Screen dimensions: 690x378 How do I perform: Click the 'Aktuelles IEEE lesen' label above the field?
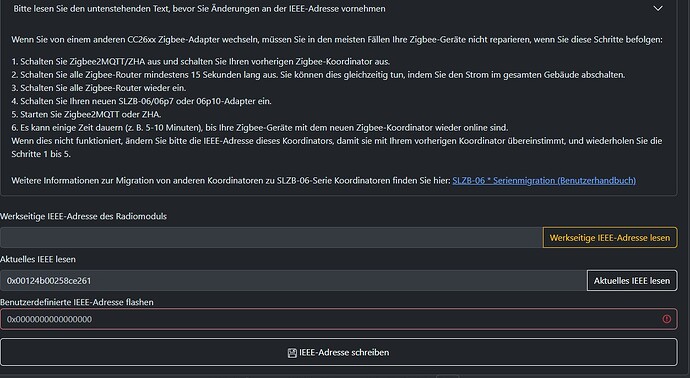[x=38, y=259]
